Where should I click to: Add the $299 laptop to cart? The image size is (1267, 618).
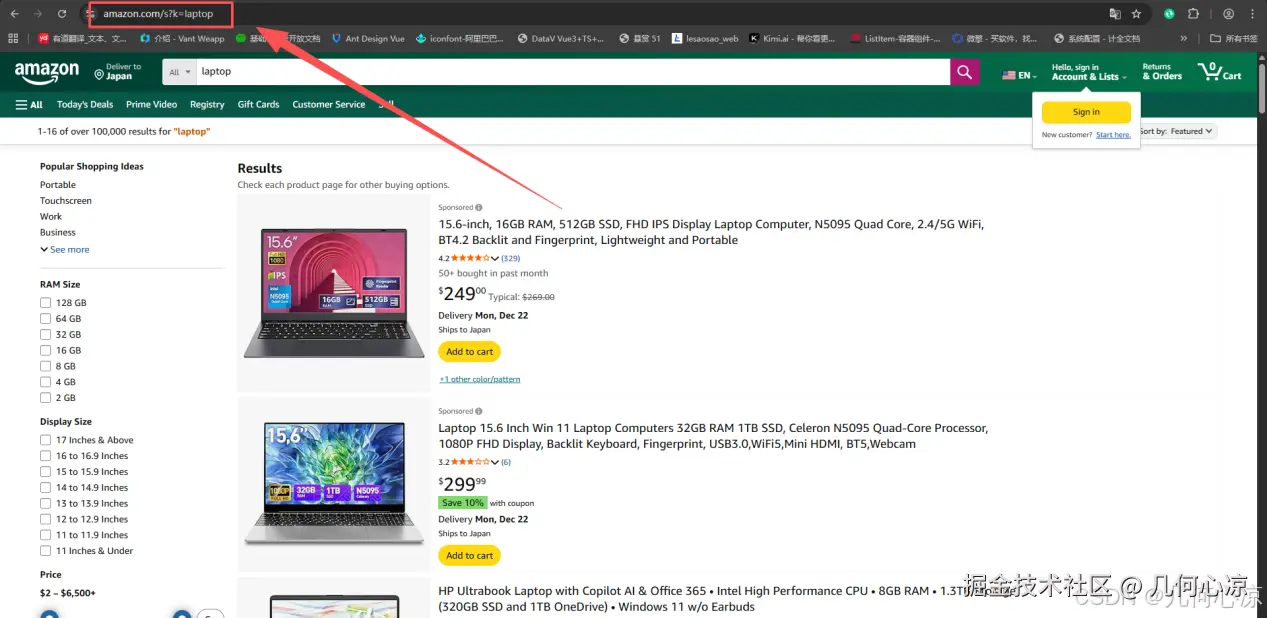[x=469, y=555]
